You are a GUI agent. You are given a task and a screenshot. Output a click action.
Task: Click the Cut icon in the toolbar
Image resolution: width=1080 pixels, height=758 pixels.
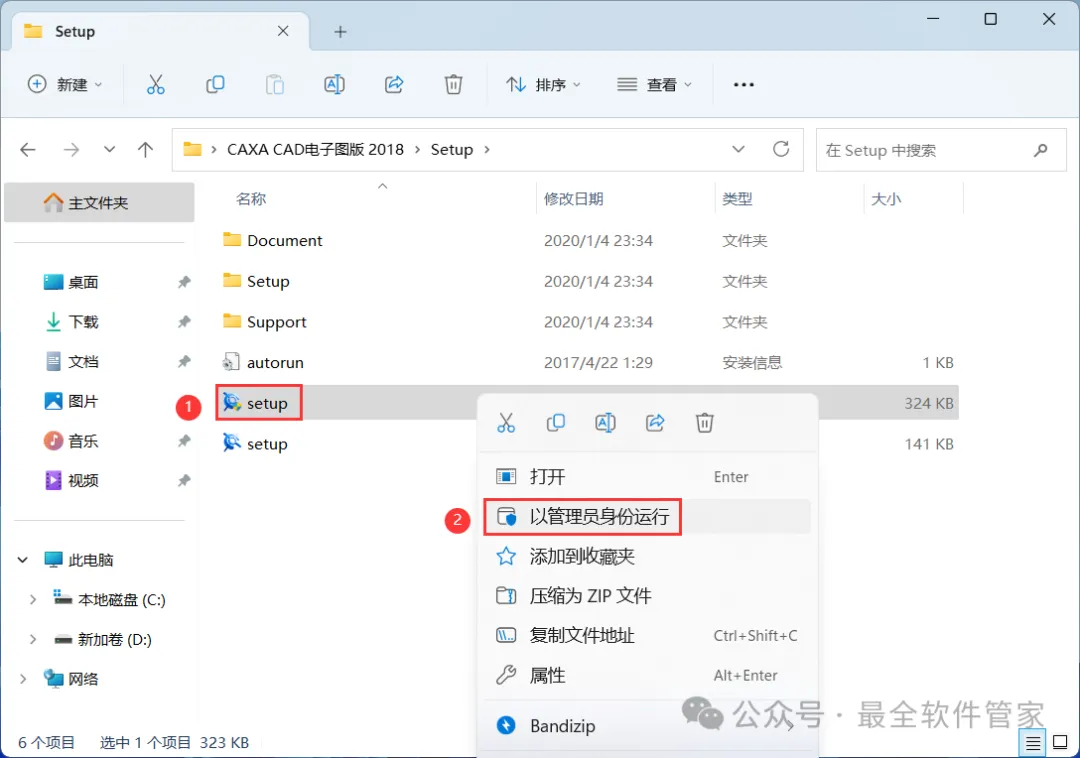click(156, 85)
